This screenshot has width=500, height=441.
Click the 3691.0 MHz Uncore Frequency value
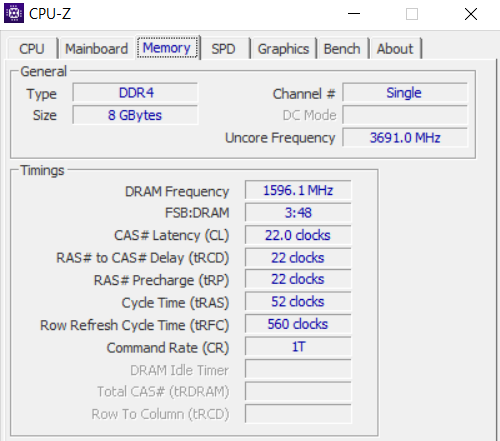405,137
